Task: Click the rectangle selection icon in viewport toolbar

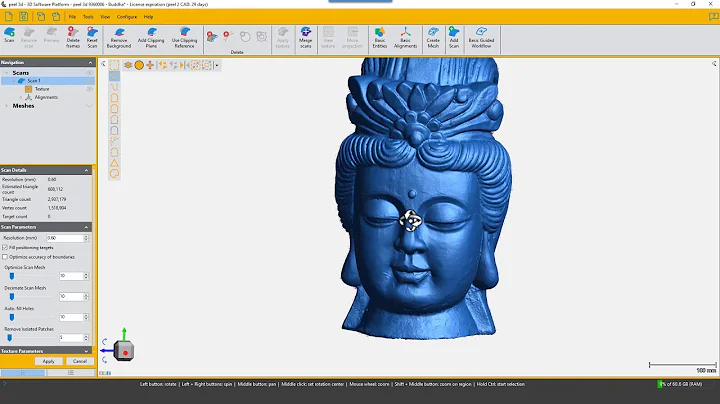Action: (x=114, y=65)
